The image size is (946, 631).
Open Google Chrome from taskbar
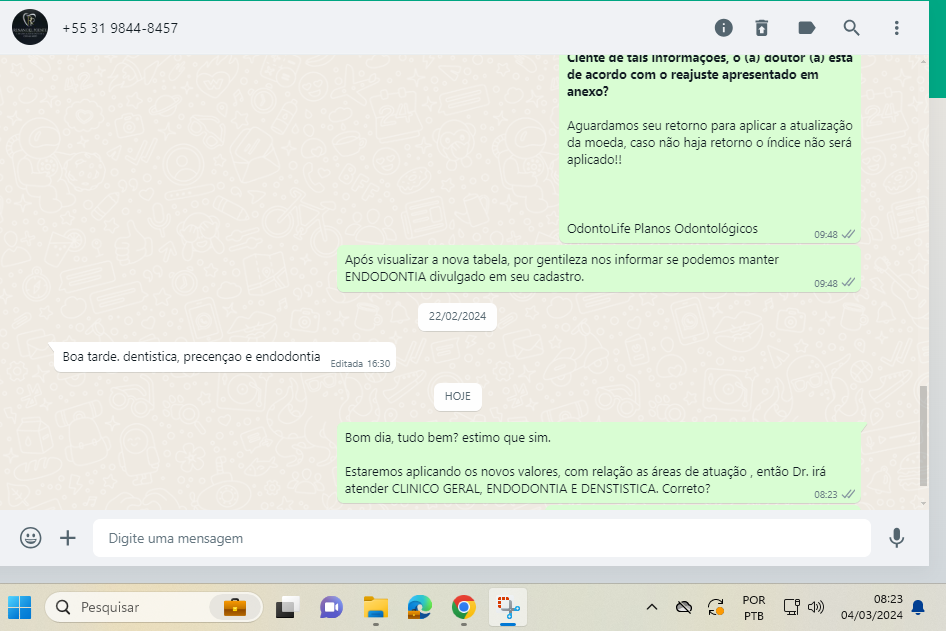click(463, 607)
